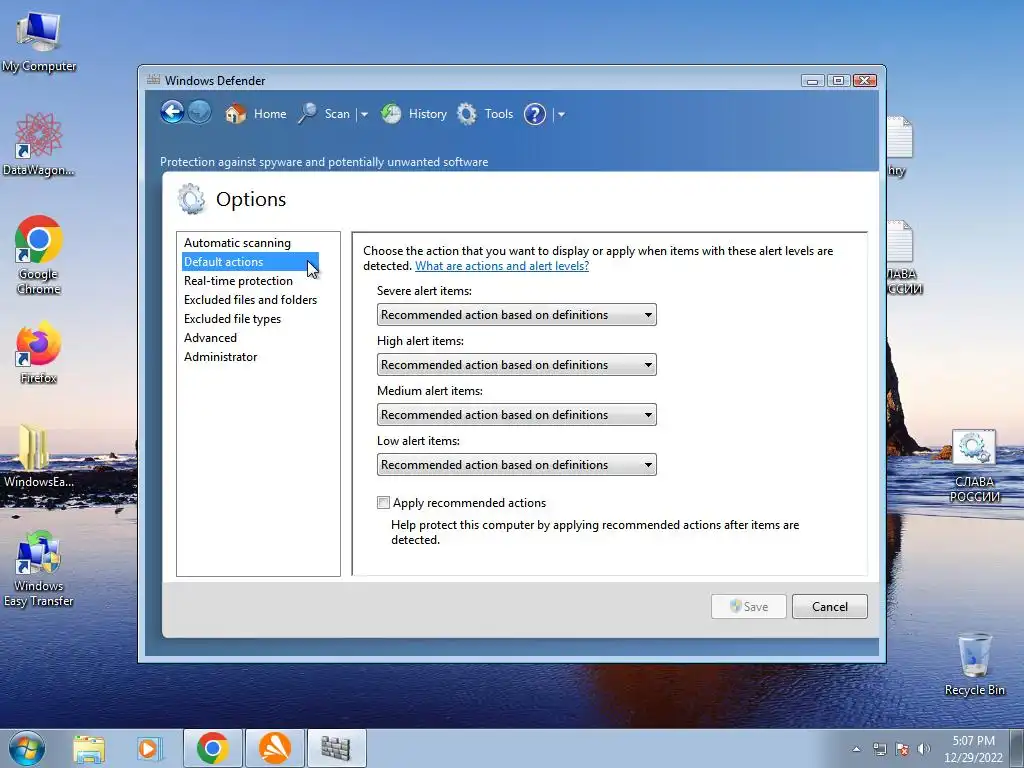Select Real-time protection option
The height and width of the screenshot is (768, 1024).
238,280
